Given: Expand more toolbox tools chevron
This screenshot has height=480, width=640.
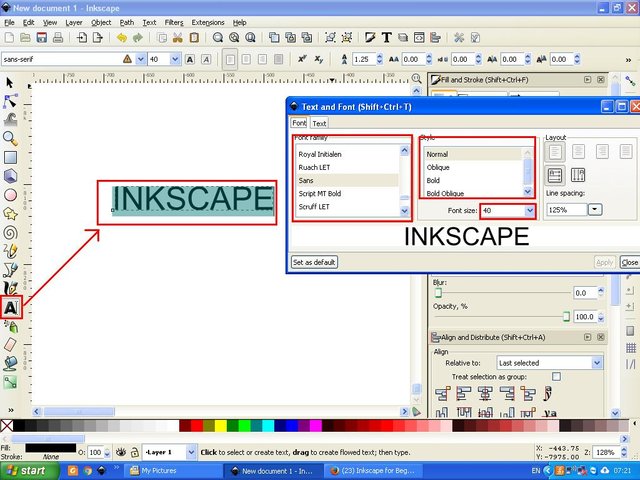Looking at the screenshot, I should click(x=11, y=409).
